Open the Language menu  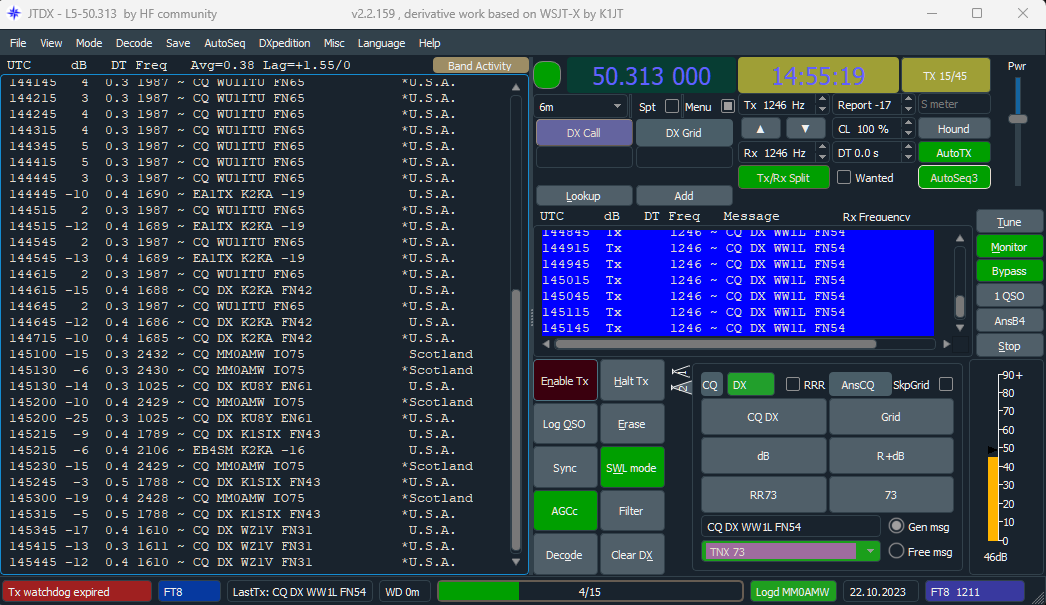[381, 43]
